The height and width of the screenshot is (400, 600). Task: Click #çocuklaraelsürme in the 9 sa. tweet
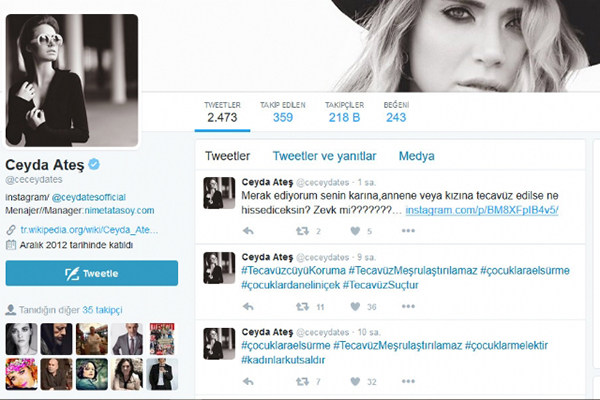tap(525, 271)
